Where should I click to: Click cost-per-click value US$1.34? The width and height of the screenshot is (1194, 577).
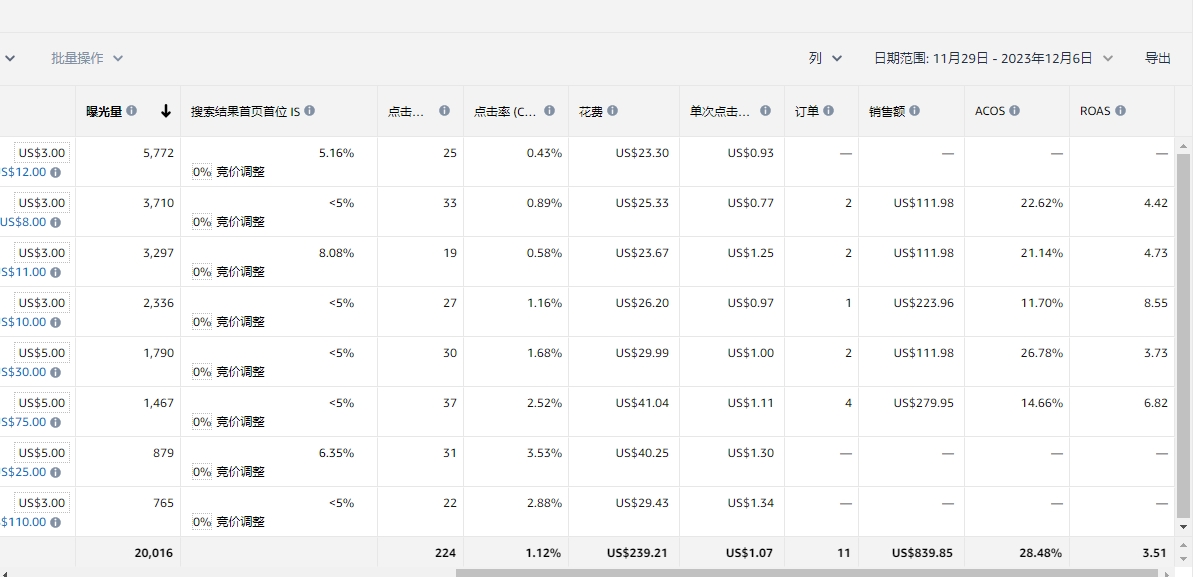(751, 503)
